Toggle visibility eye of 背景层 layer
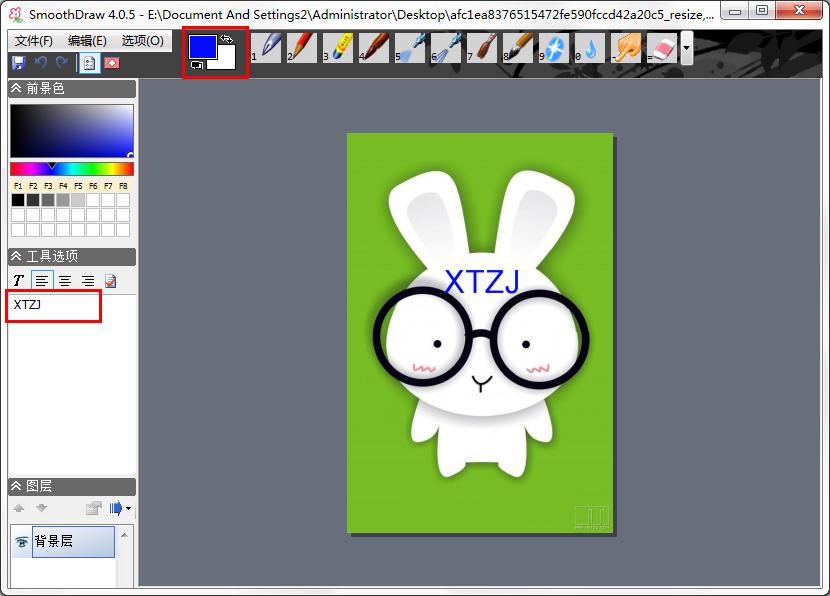The image size is (830, 596). tap(22, 542)
